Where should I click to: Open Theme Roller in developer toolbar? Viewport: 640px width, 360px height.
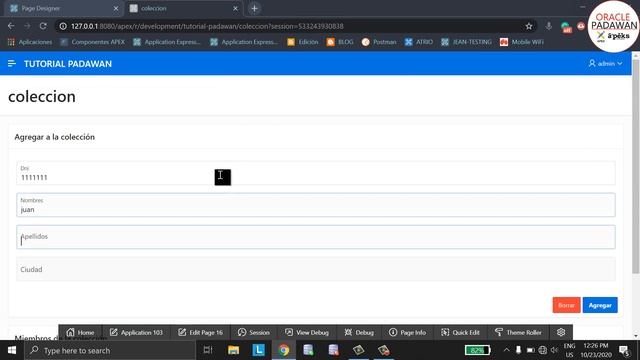point(518,332)
